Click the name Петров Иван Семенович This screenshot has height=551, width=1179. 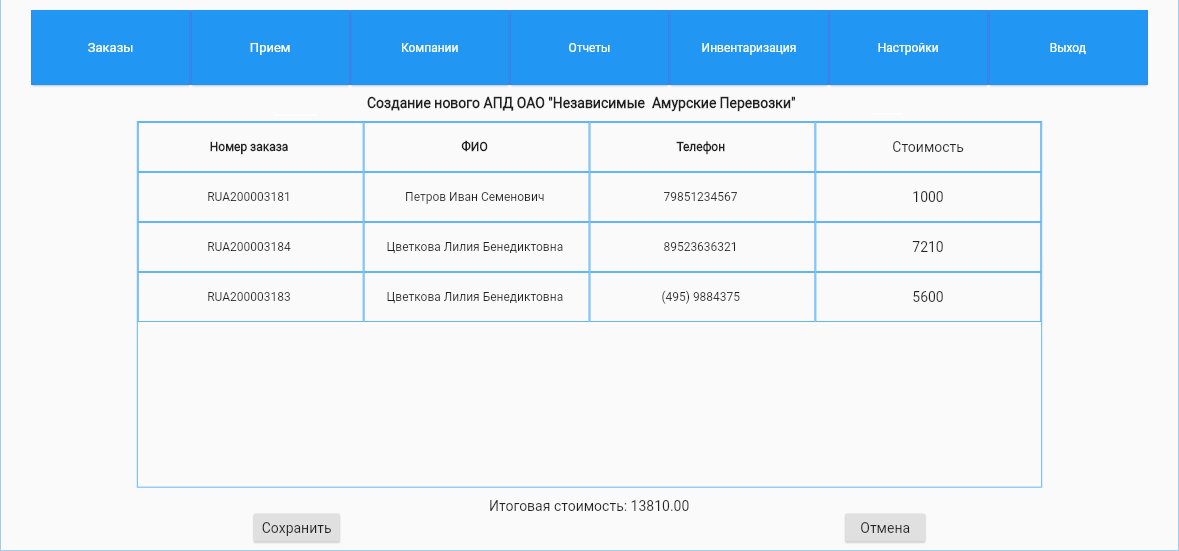[474, 197]
